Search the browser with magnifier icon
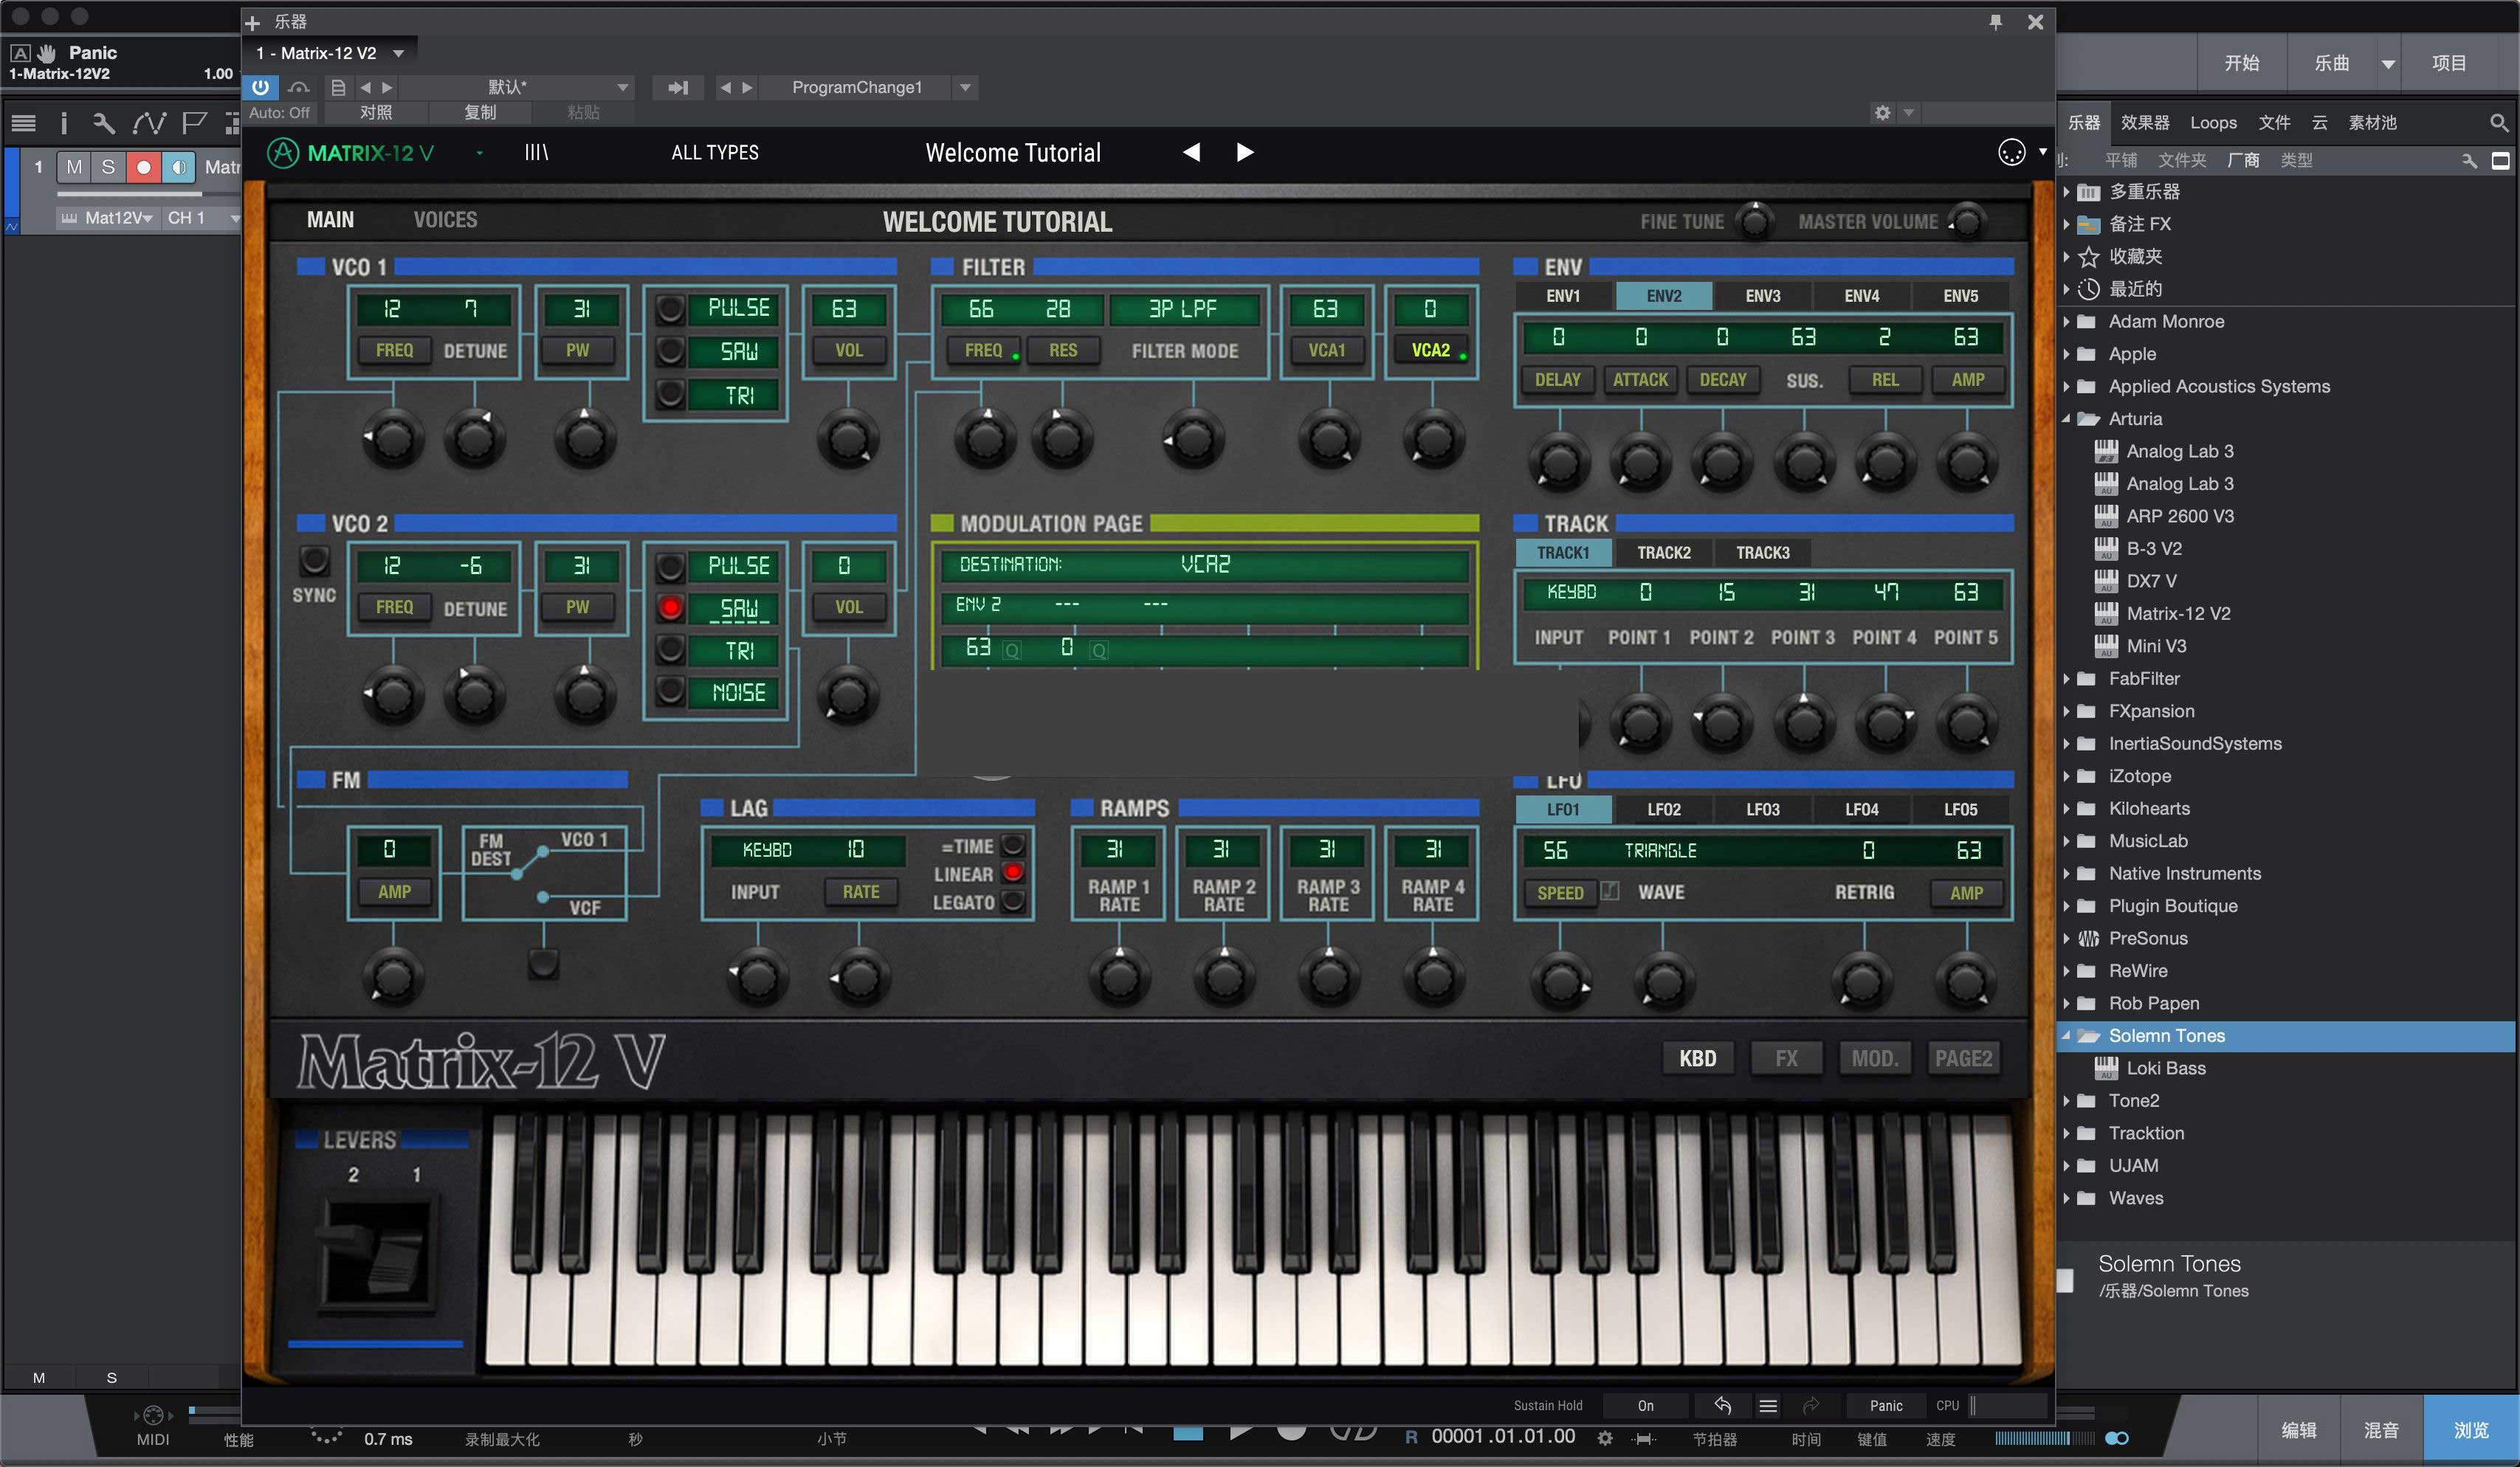This screenshot has height=1467, width=2520. coord(2498,122)
